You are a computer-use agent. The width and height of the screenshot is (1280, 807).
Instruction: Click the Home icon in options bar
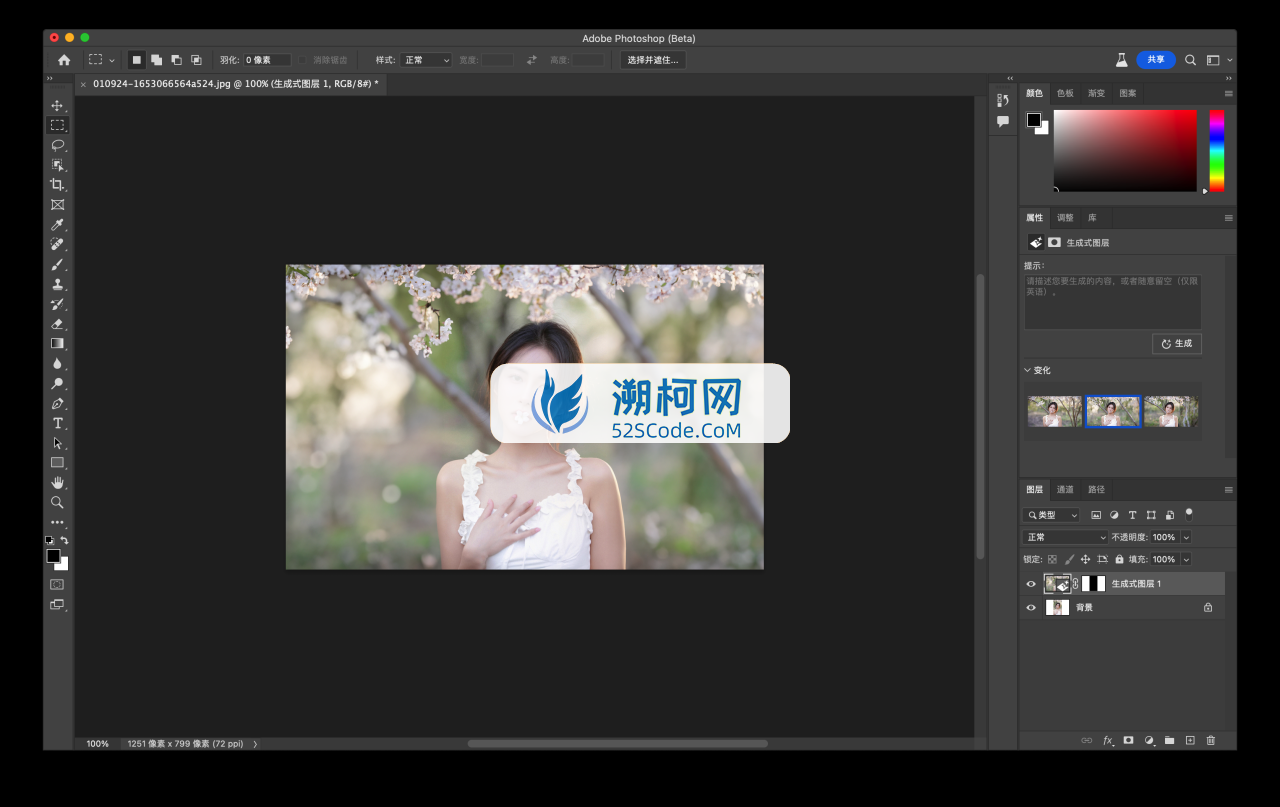tap(64, 60)
